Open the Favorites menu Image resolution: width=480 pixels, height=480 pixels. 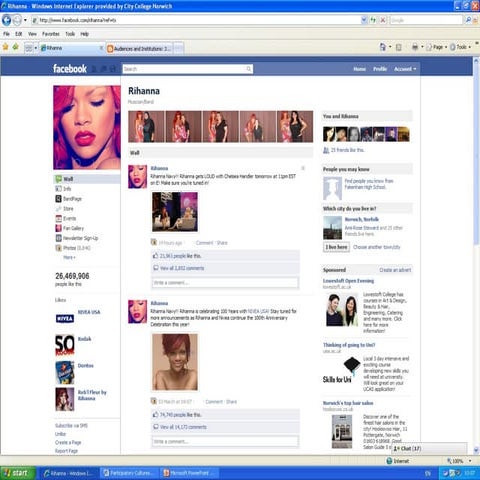click(x=51, y=34)
